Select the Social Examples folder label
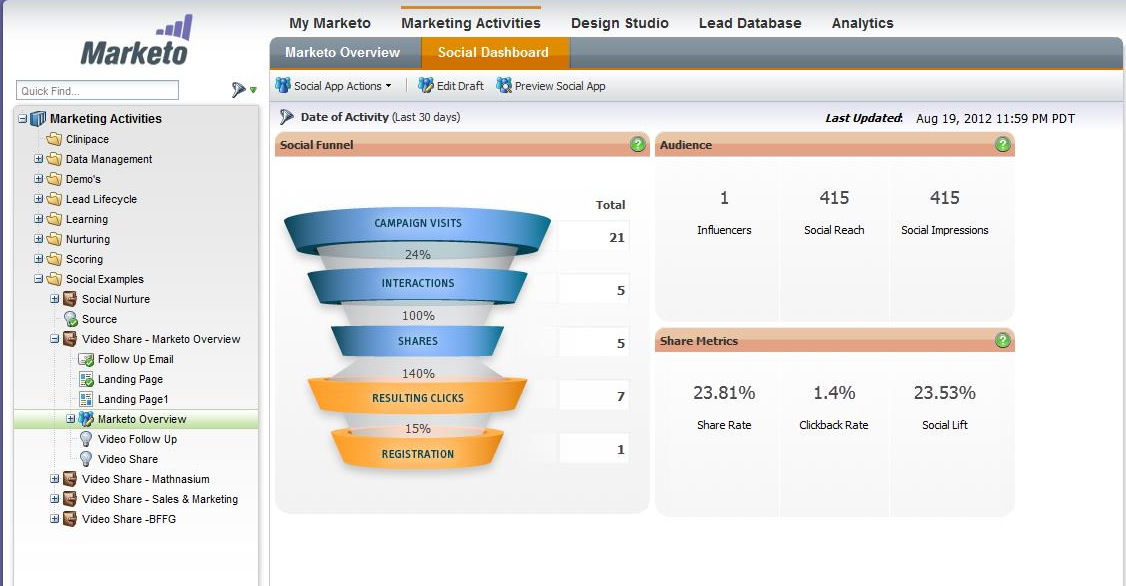The height and width of the screenshot is (586, 1126). click(x=105, y=279)
